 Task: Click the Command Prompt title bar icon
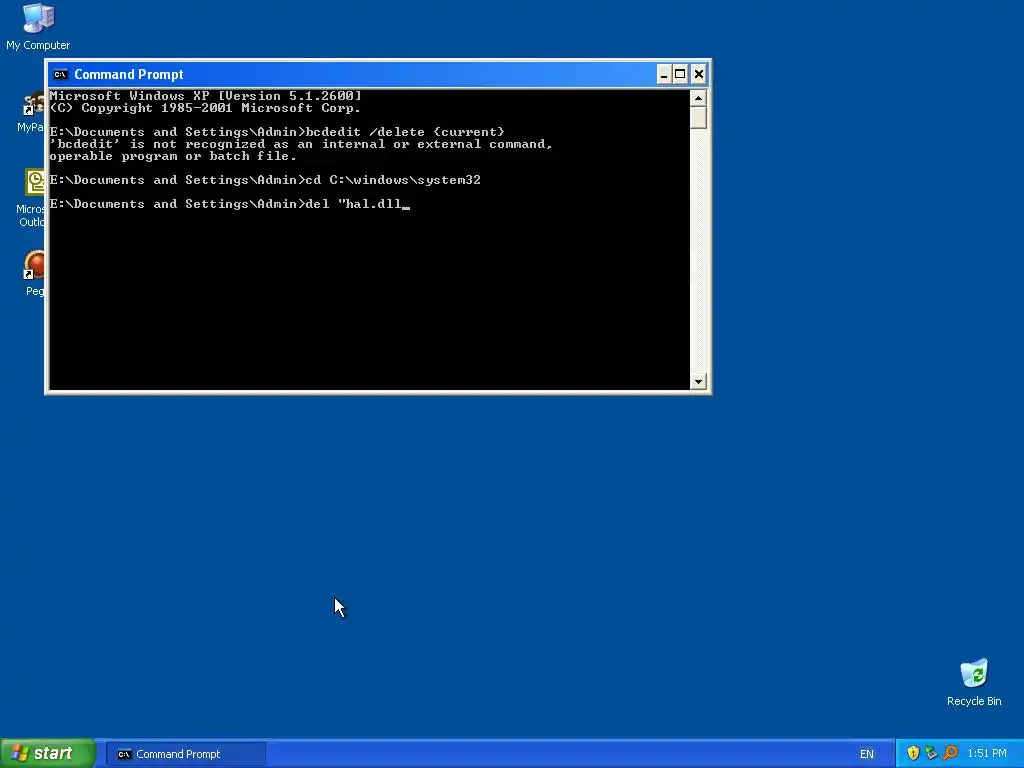tap(60, 74)
